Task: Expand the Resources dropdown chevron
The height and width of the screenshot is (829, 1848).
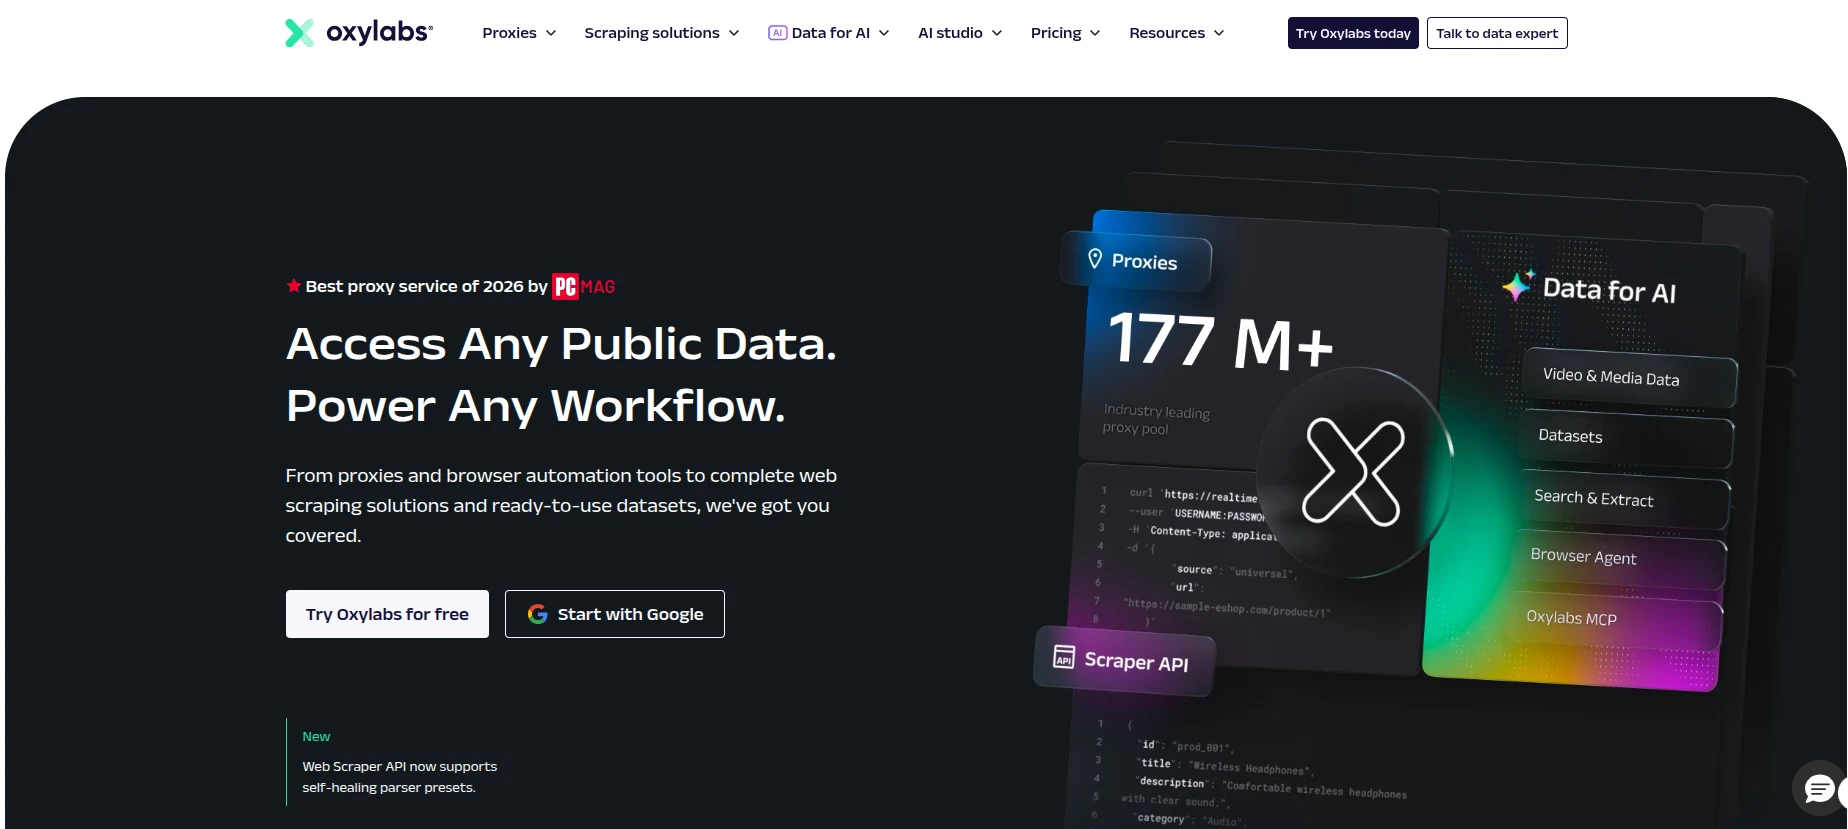Action: click(1219, 33)
